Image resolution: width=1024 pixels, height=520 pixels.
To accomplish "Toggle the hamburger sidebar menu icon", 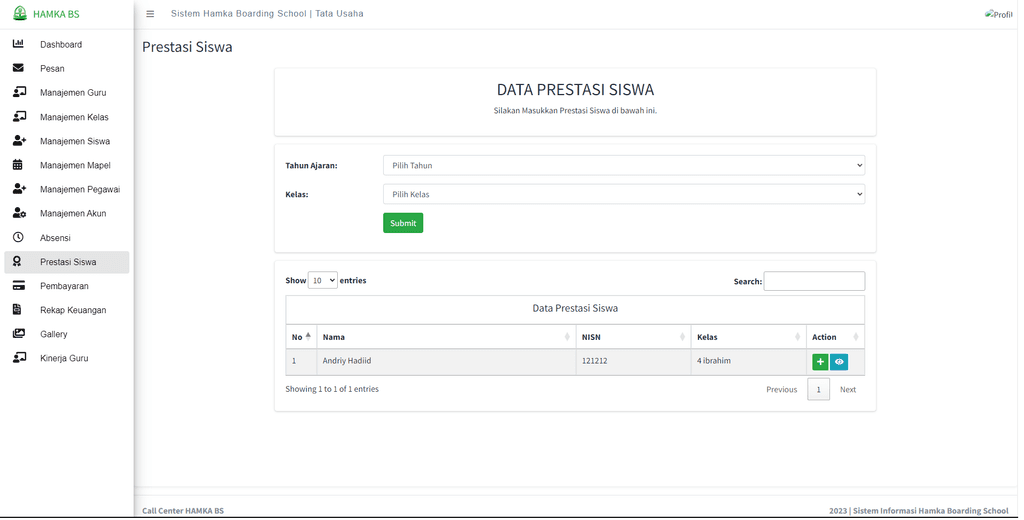I will [150, 14].
